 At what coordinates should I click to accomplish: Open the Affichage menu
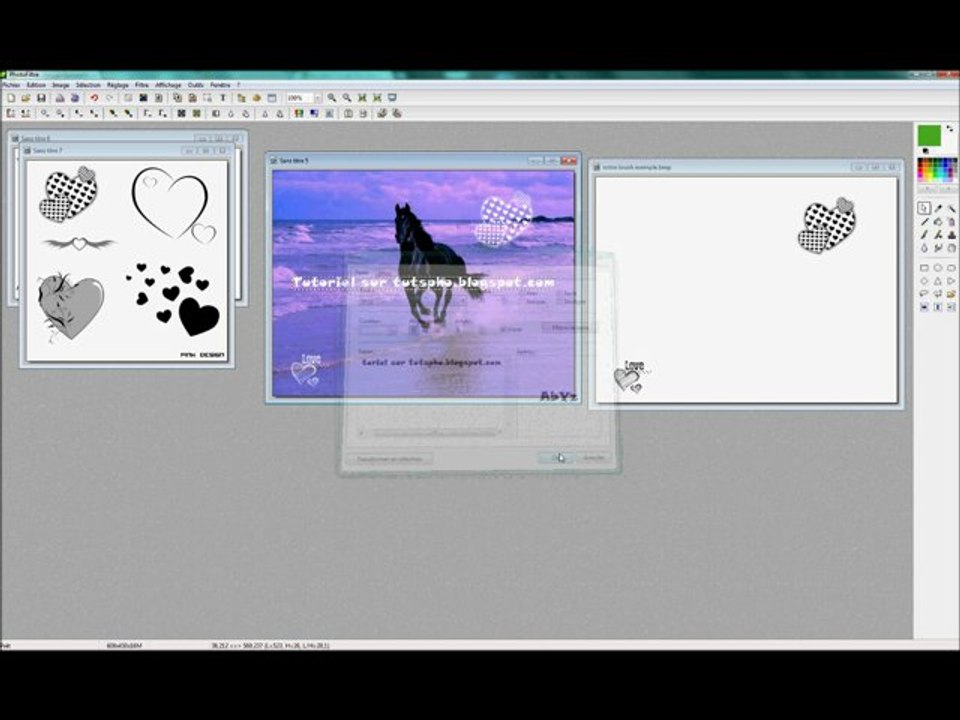pos(168,85)
